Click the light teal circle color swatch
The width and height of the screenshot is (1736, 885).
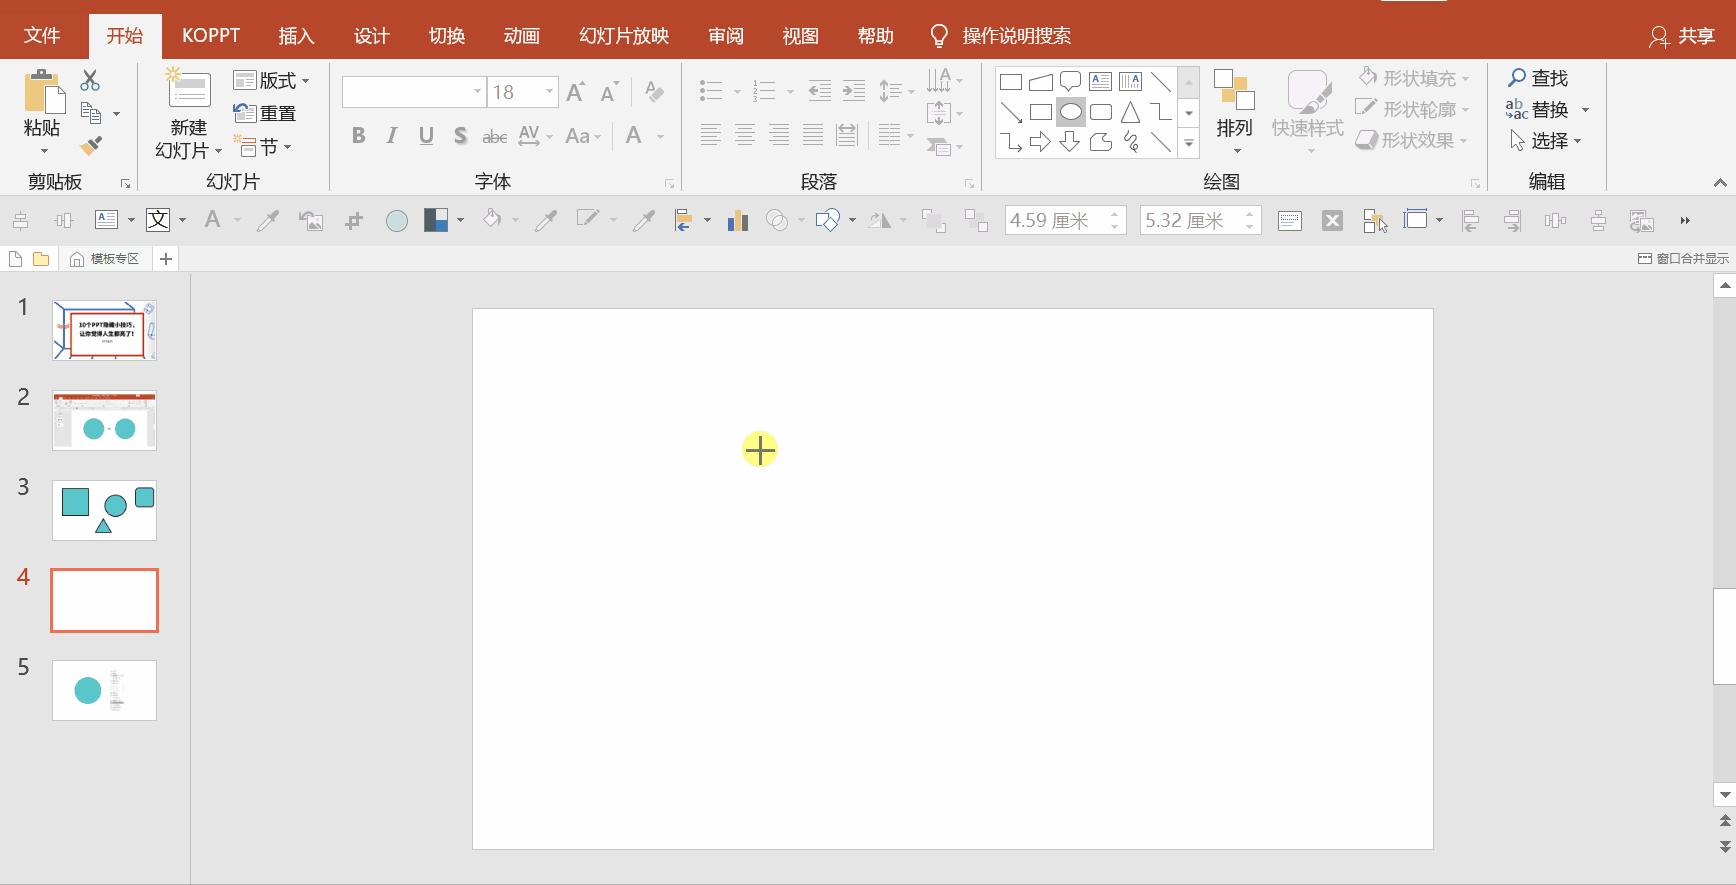[x=397, y=221]
